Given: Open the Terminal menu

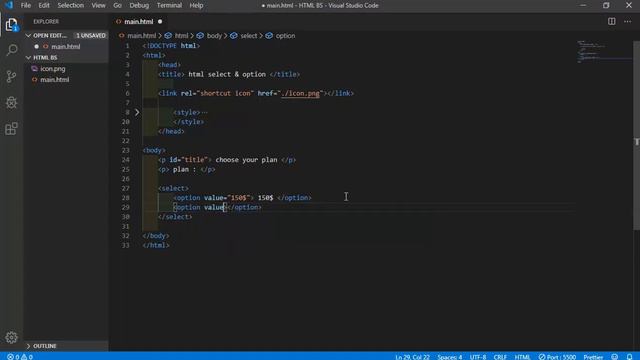Looking at the screenshot, I should click(x=169, y=5).
